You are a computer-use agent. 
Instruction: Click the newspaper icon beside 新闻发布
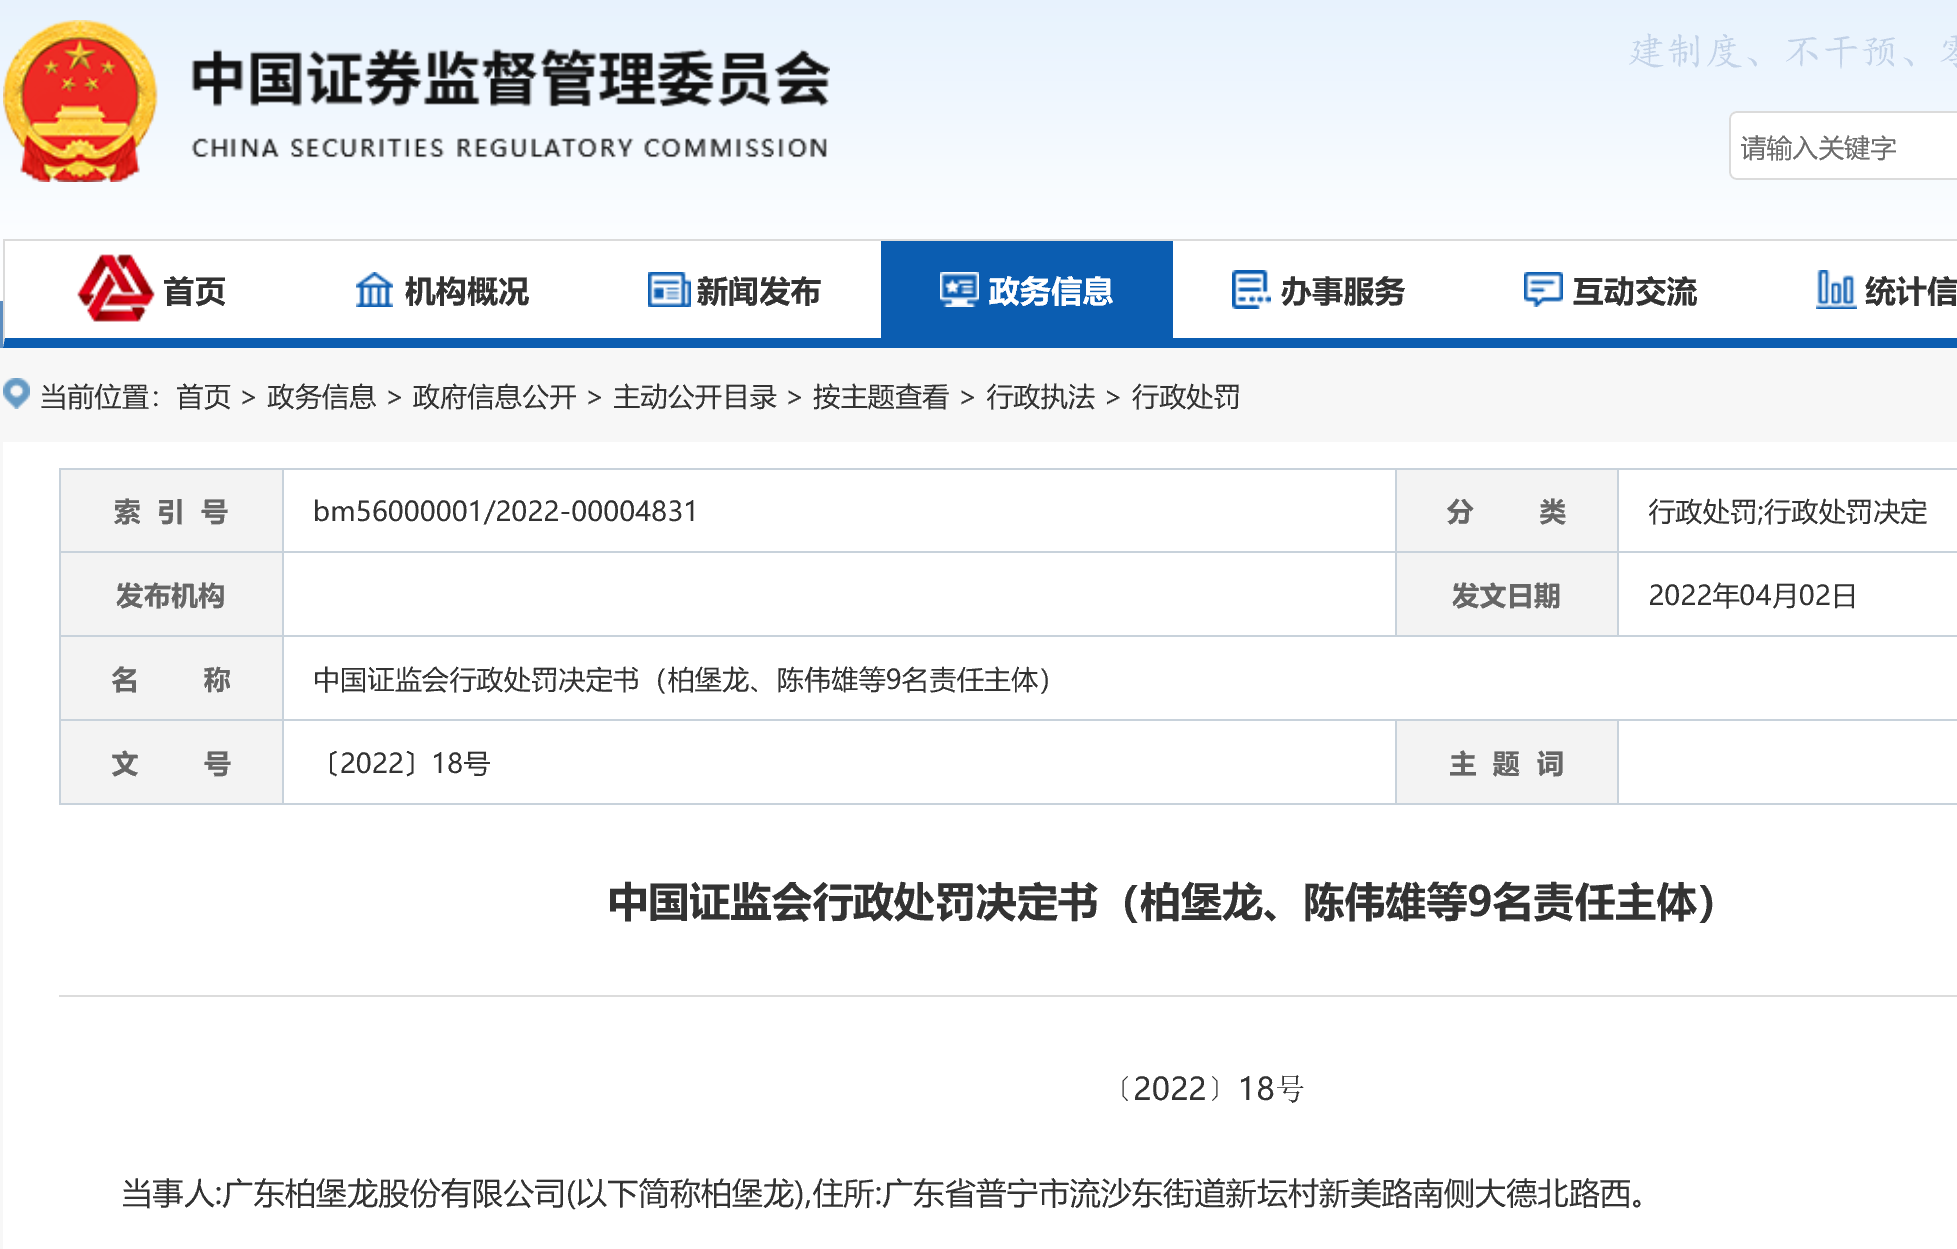pos(668,290)
